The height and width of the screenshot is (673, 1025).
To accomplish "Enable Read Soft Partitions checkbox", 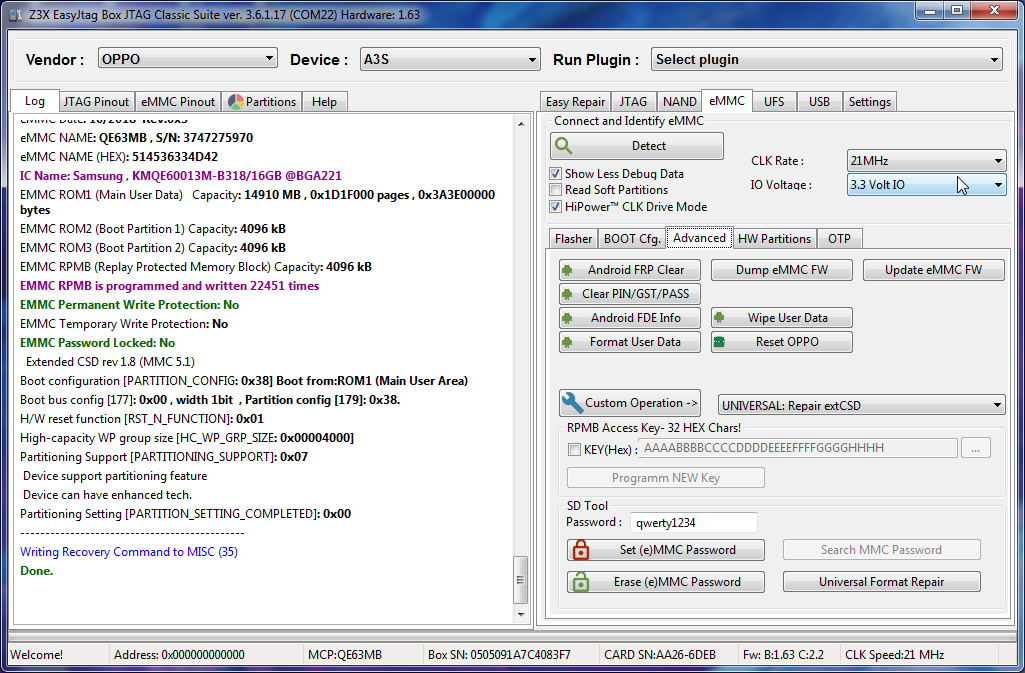I will pos(556,190).
